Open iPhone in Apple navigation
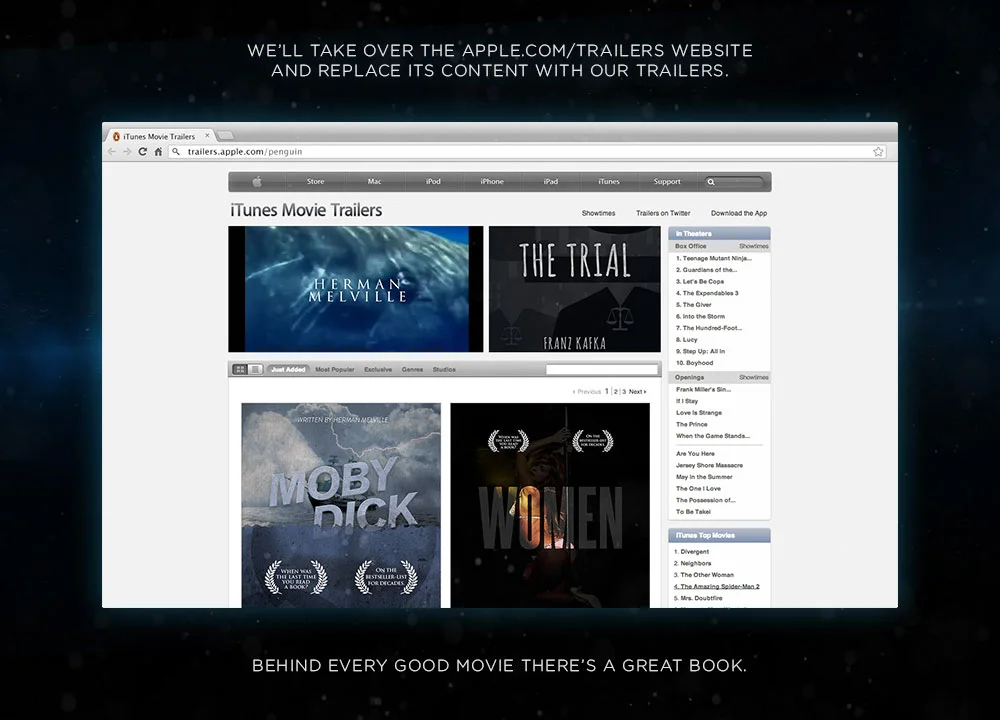 (492, 182)
